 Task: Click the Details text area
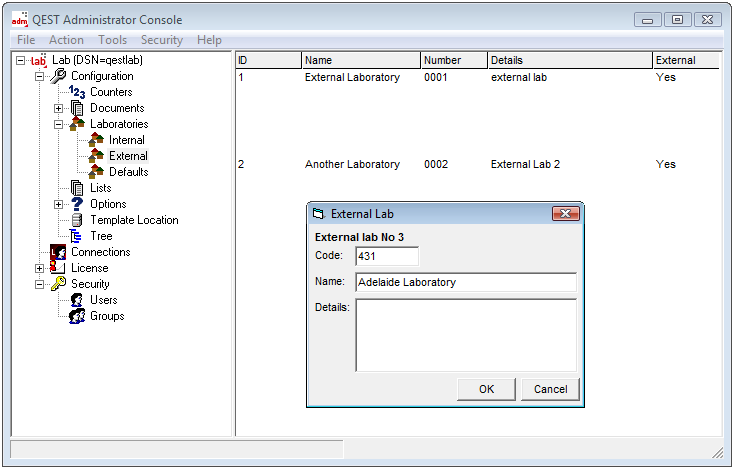(465, 335)
